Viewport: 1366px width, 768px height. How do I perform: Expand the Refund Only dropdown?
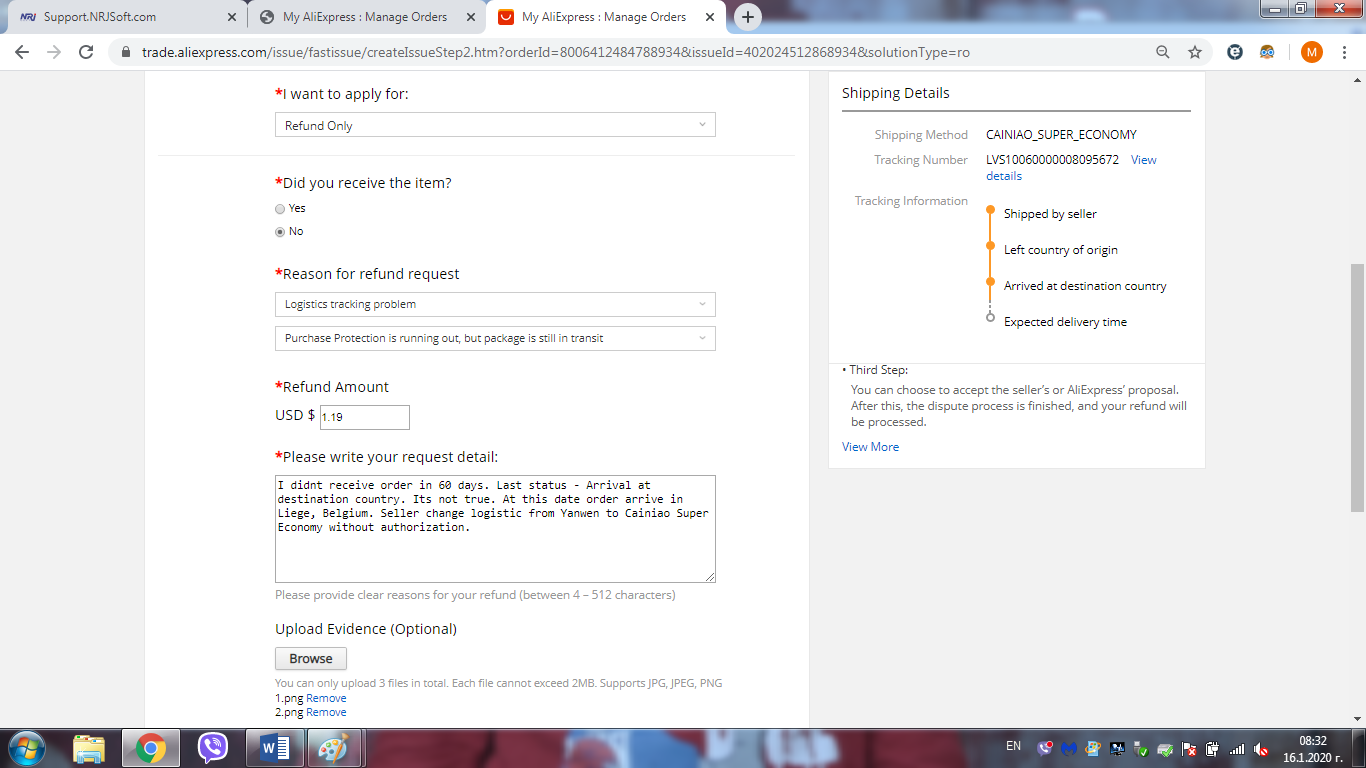pos(495,125)
